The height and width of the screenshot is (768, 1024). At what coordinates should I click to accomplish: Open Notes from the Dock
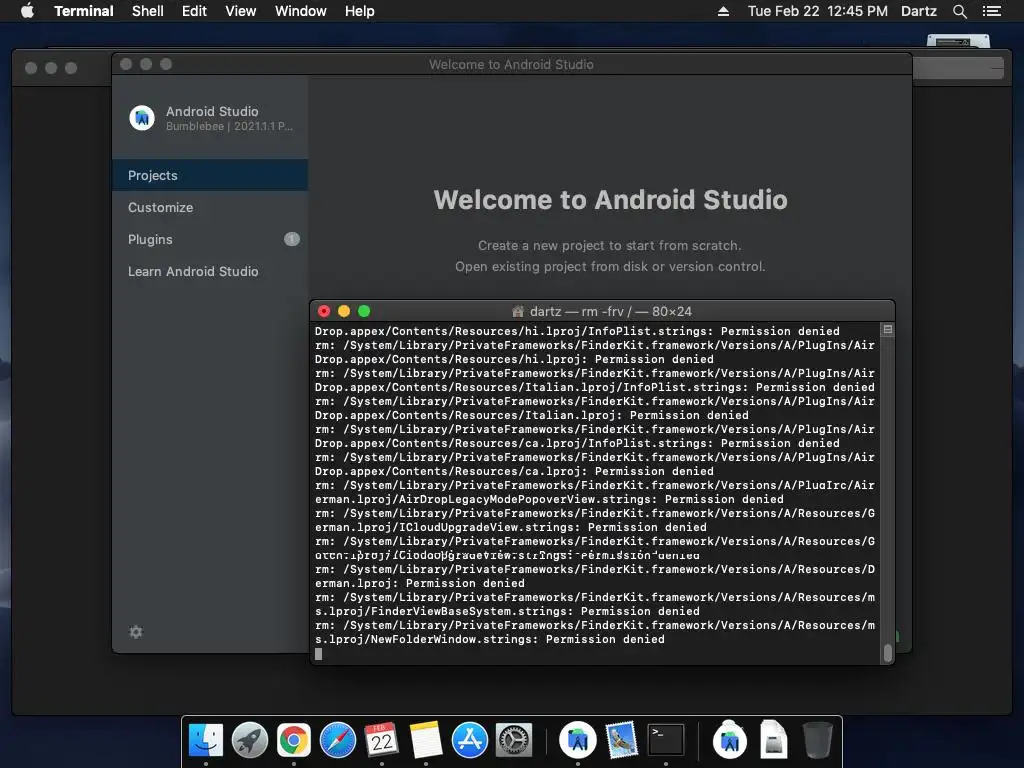(x=426, y=740)
